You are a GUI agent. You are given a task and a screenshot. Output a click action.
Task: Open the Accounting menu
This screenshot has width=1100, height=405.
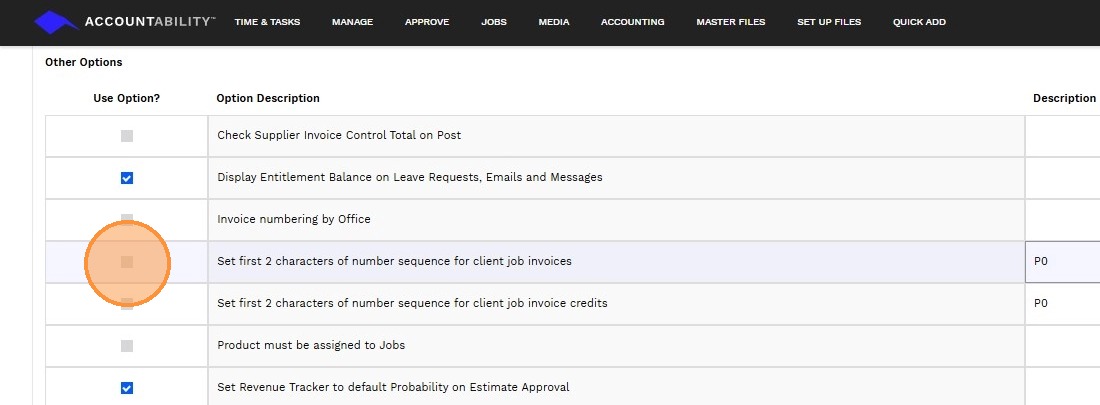632,22
